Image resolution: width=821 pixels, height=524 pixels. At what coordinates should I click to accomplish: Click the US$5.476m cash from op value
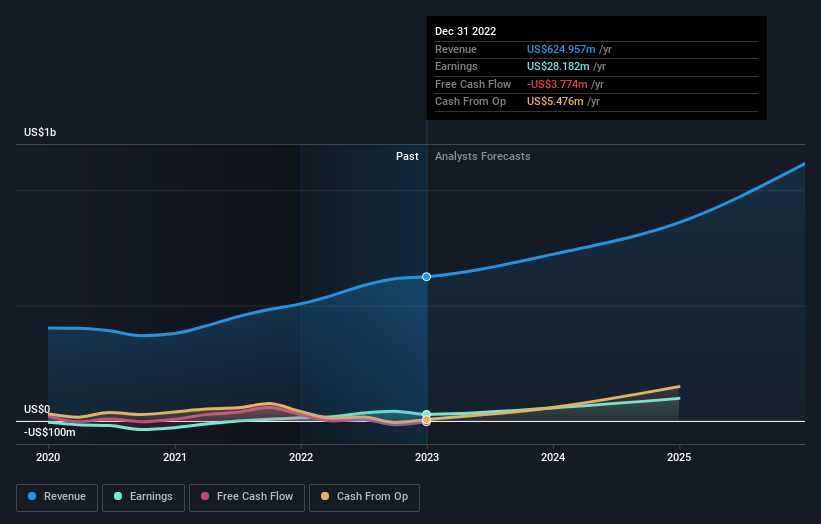pyautogui.click(x=555, y=102)
